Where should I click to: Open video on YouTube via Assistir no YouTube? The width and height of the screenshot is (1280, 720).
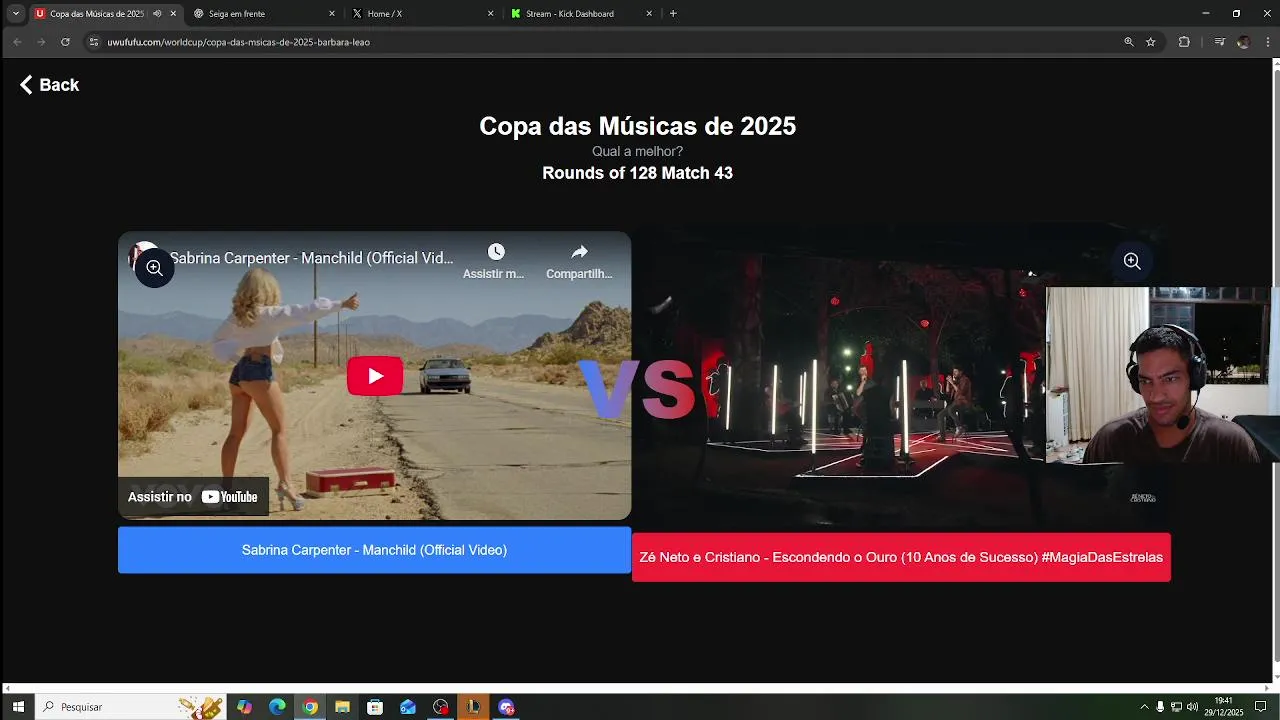pyautogui.click(x=193, y=497)
